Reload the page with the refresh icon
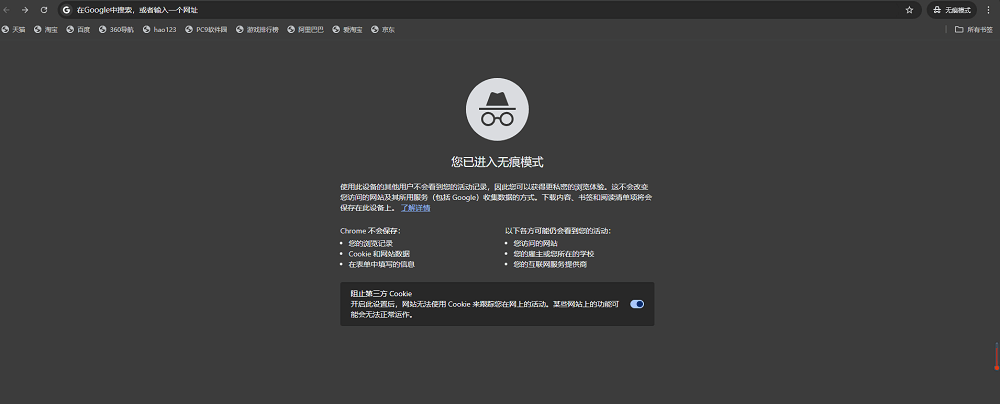 (44, 10)
